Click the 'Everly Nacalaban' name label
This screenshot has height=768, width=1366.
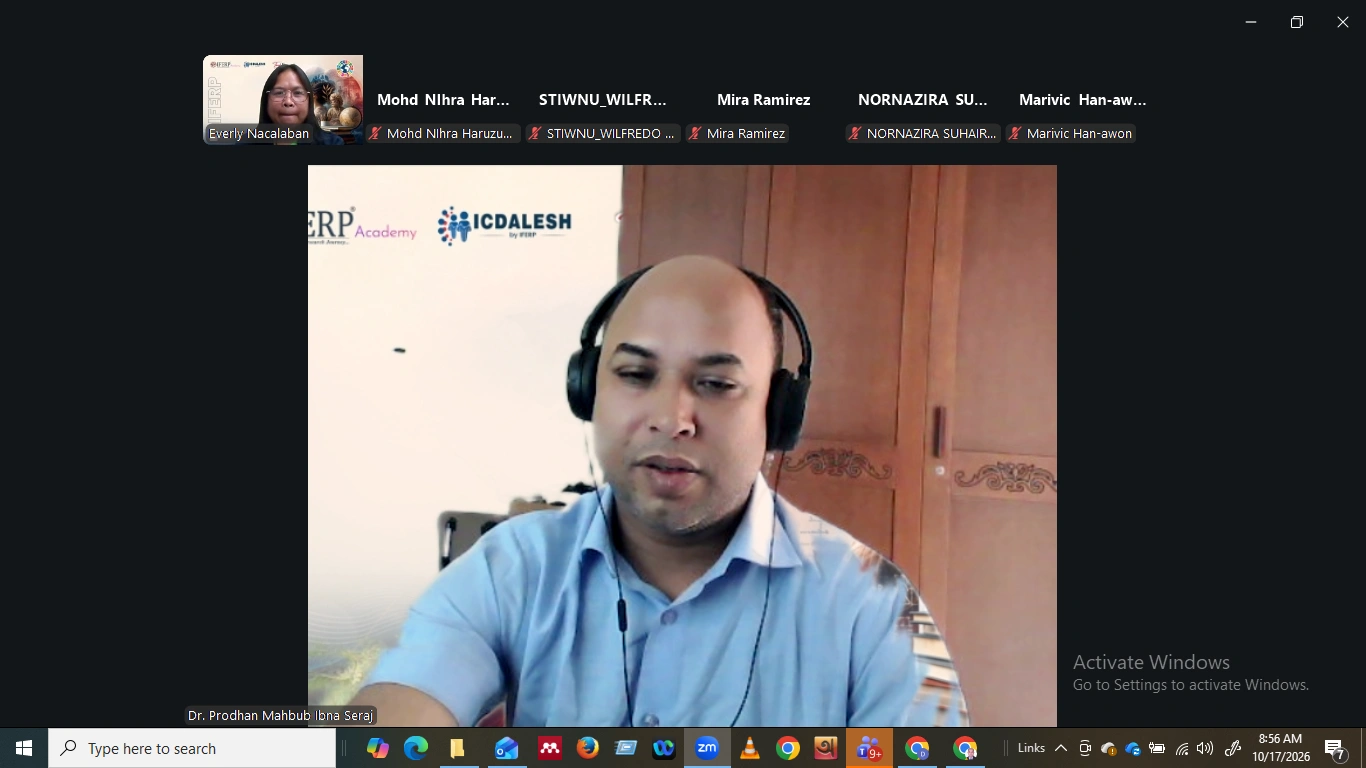click(259, 134)
